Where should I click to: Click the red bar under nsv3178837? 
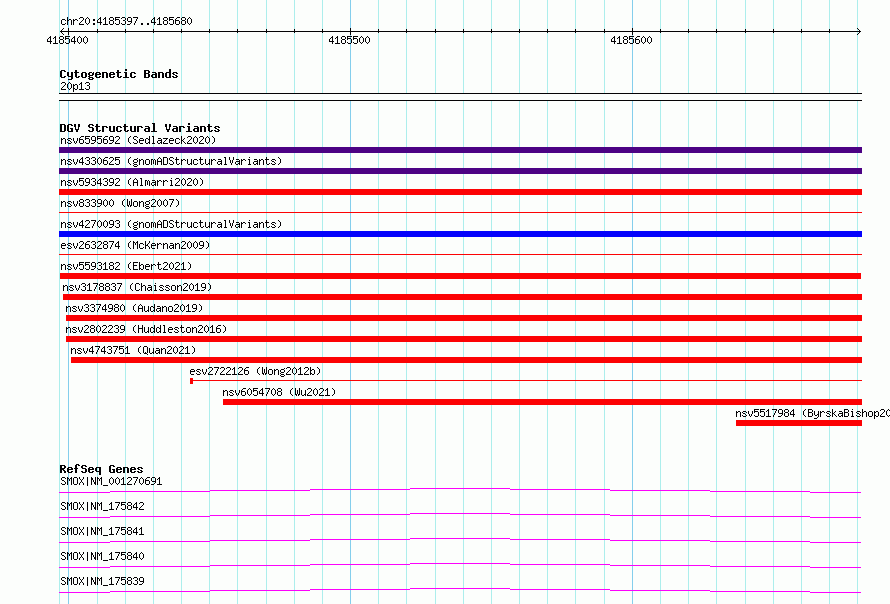(463, 297)
